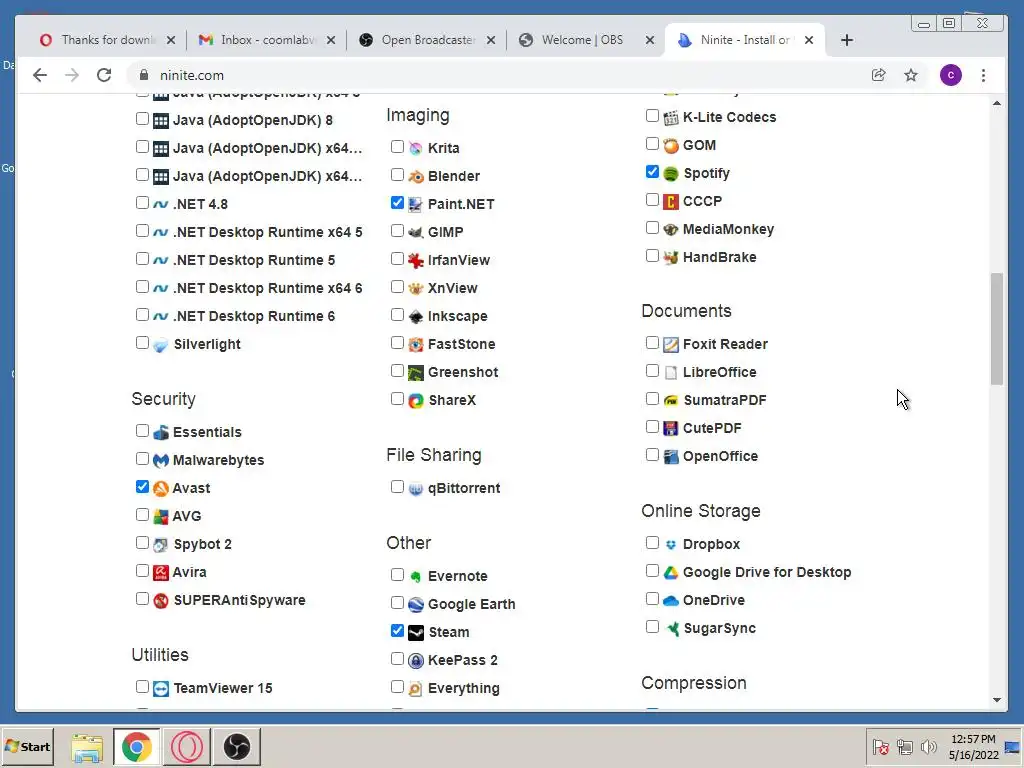Click the GIMP icon in Imaging
Viewport: 1024px width, 768px height.
415,232
